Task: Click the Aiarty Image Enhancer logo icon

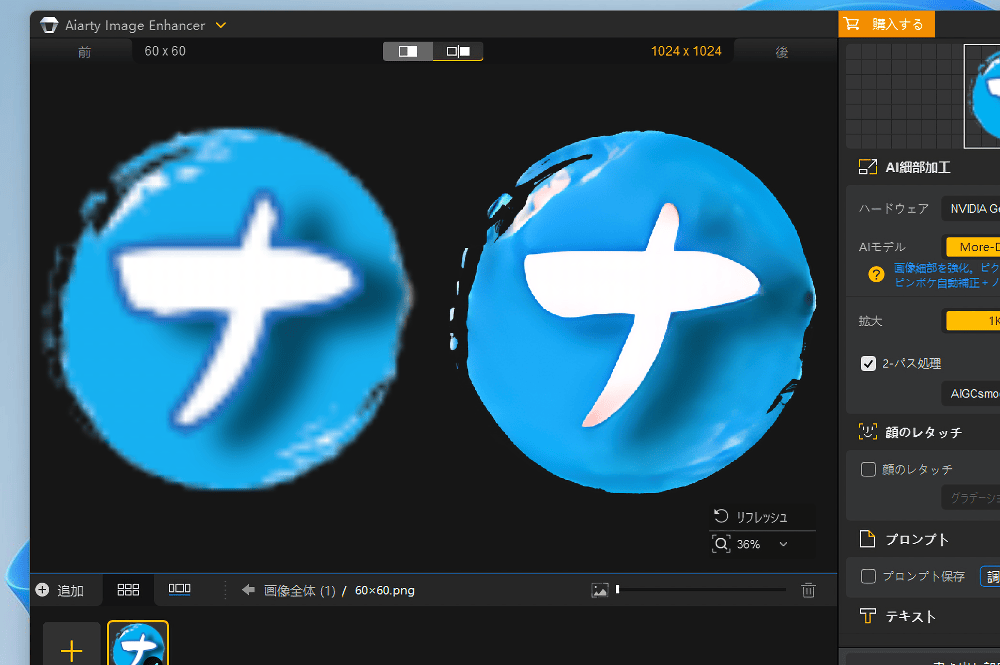Action: pos(49,26)
